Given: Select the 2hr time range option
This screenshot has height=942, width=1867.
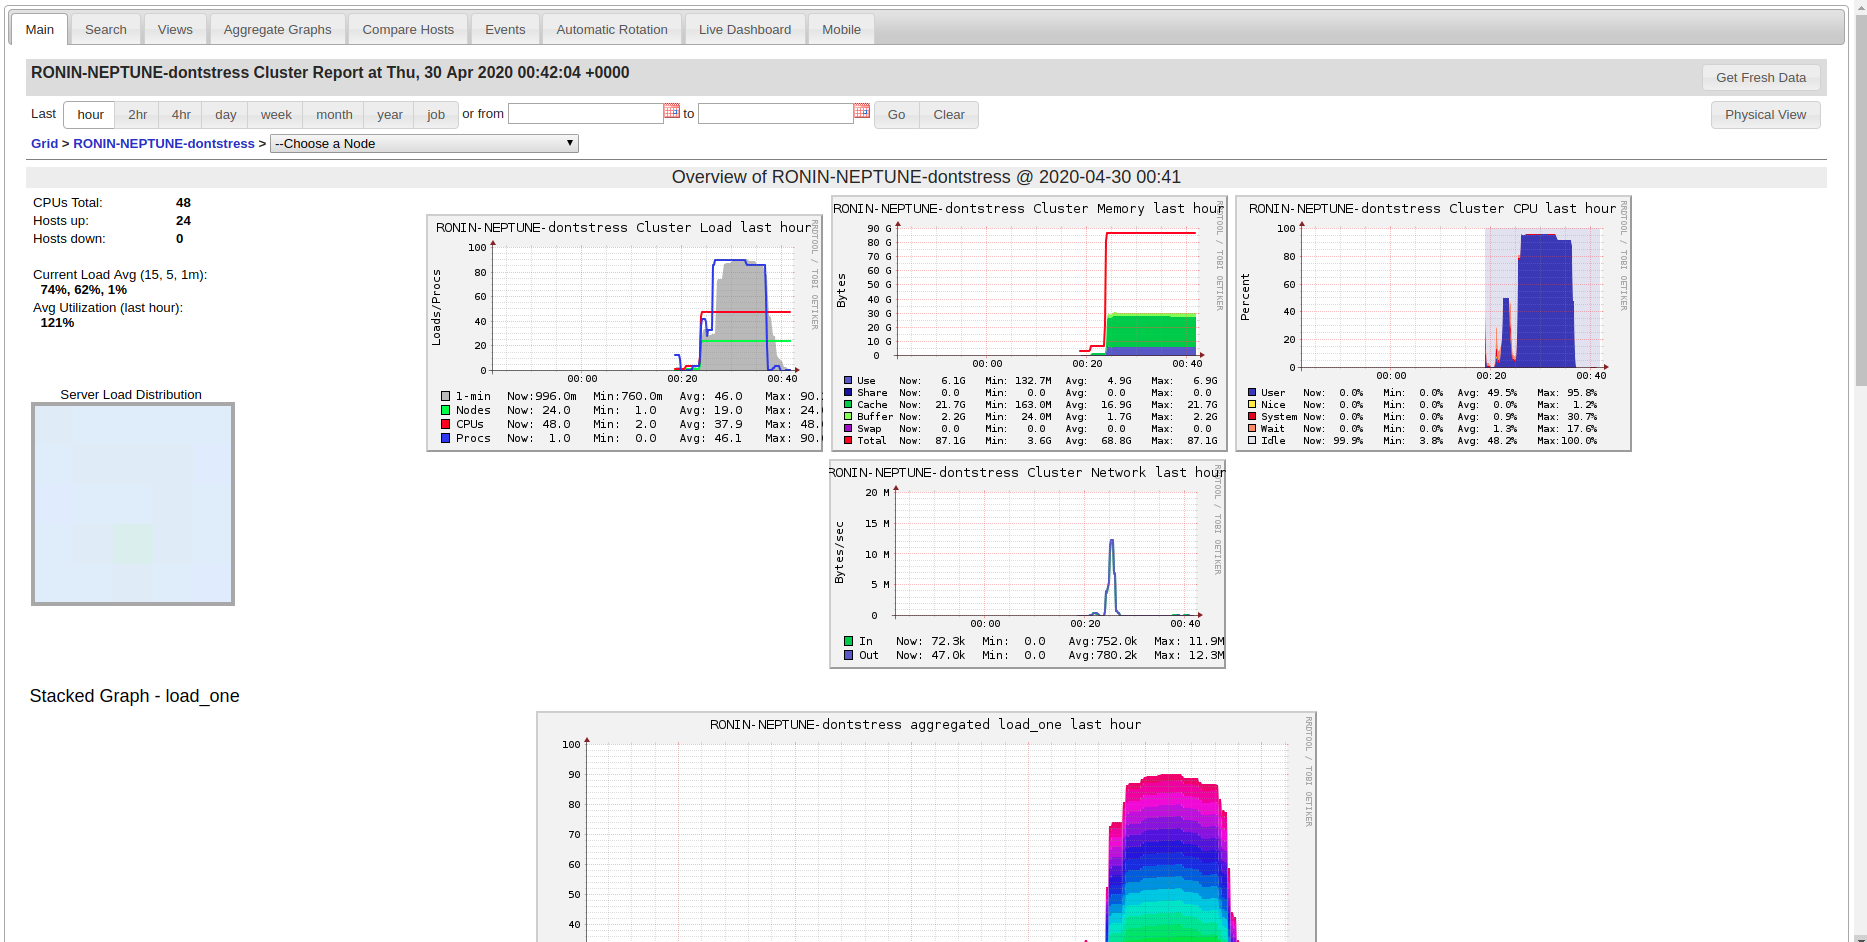Looking at the screenshot, I should (x=138, y=115).
